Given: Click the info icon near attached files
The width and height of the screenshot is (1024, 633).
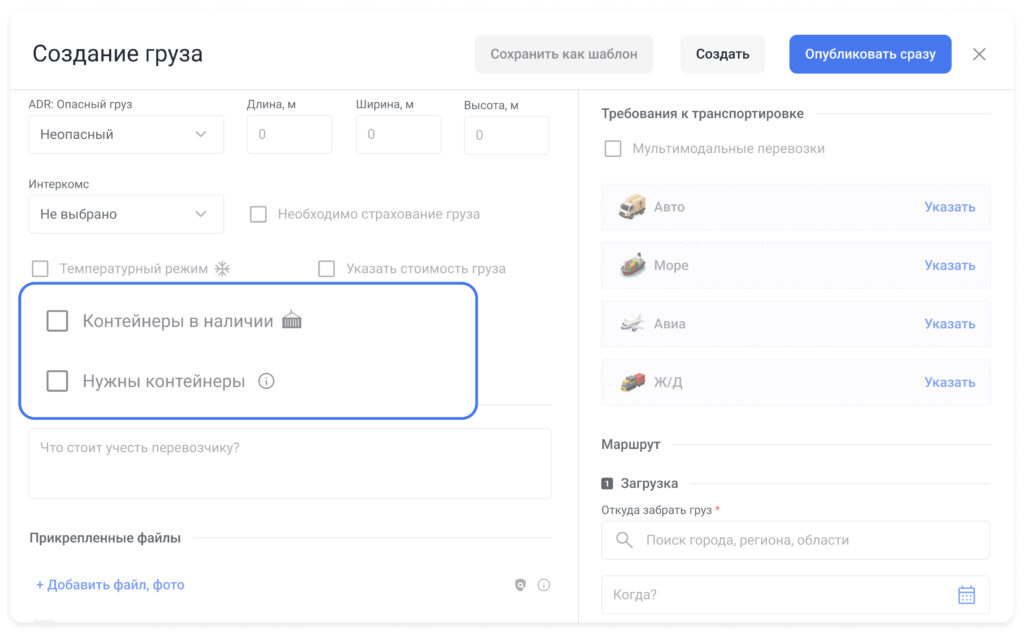Looking at the screenshot, I should click(543, 585).
